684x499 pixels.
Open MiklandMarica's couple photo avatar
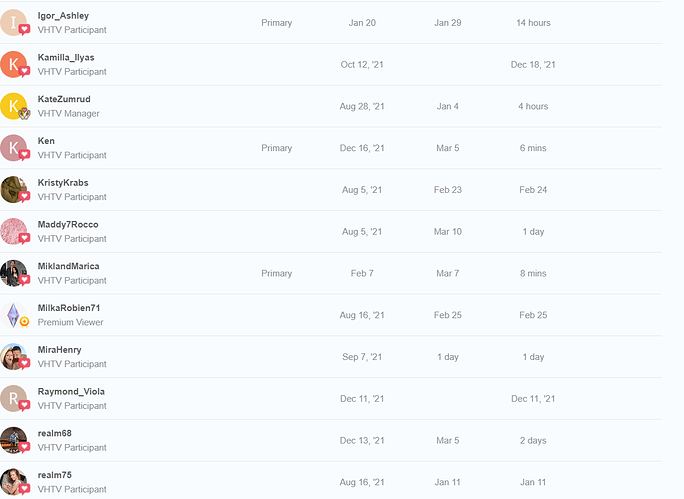coord(14,273)
